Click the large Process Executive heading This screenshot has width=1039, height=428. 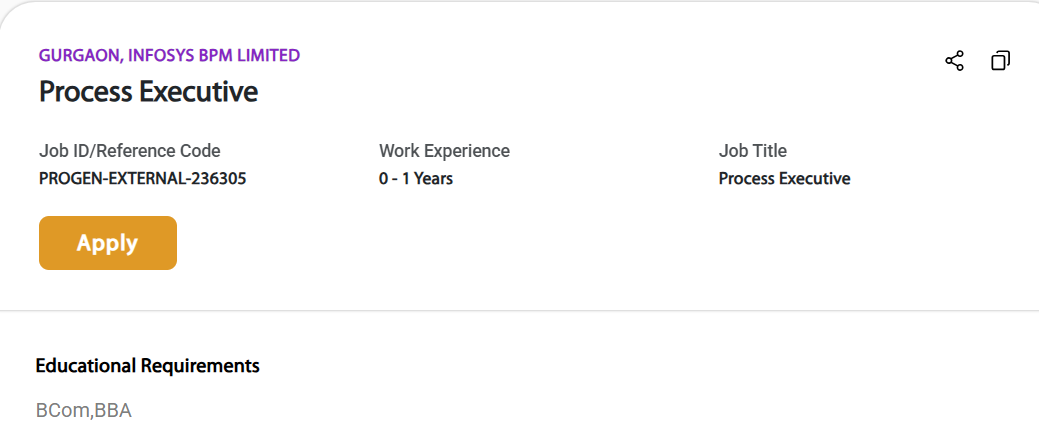coord(148,92)
